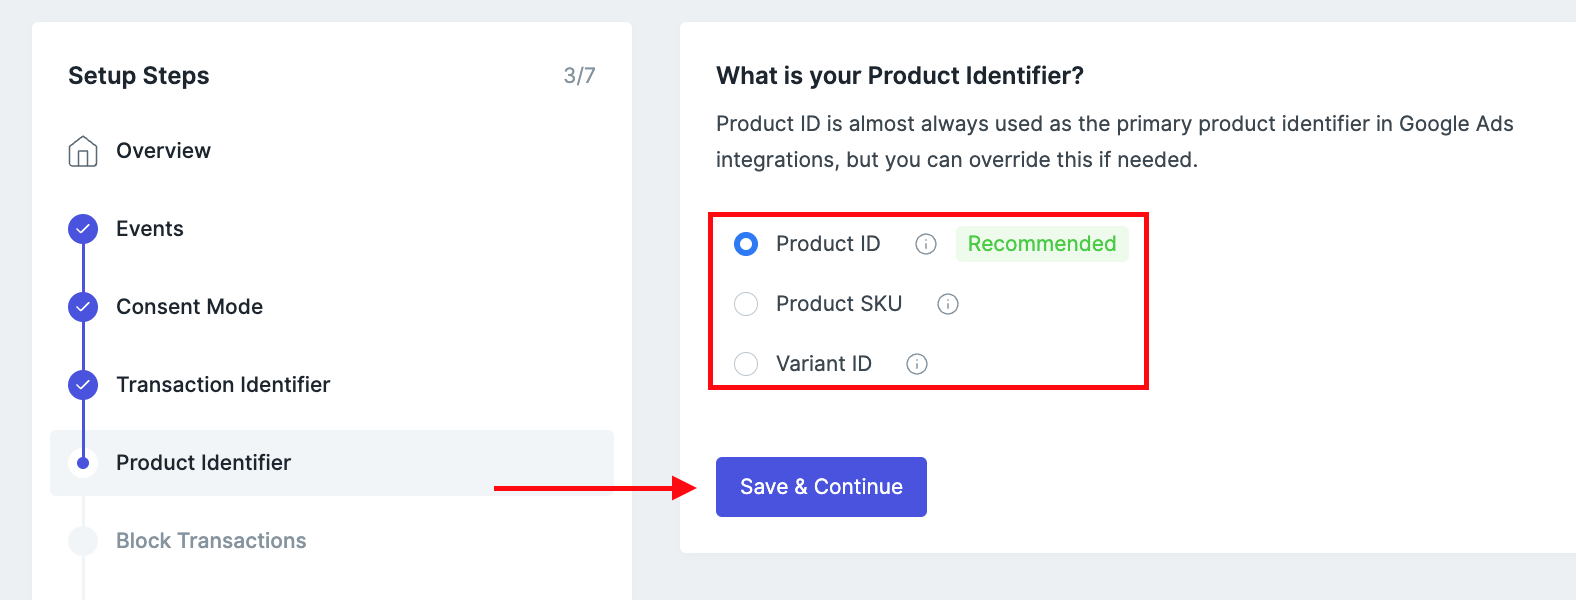
Task: Select the Product Identifier step label
Action: [x=203, y=463]
